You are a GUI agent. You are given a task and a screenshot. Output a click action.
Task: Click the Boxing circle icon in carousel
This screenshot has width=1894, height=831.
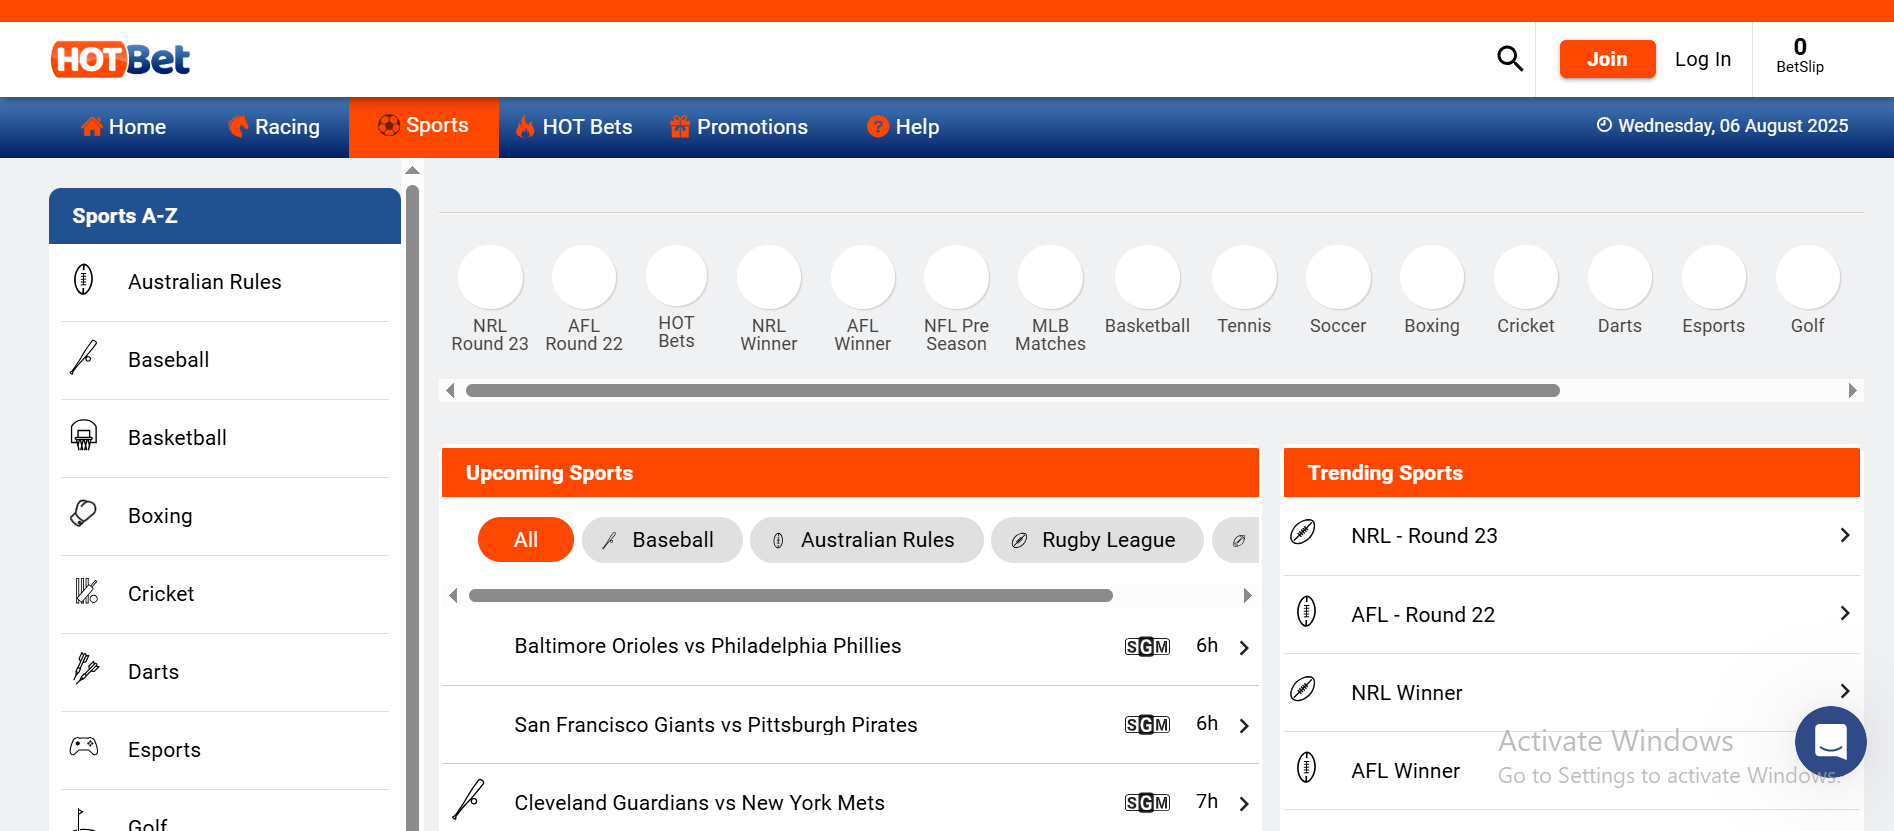pyautogui.click(x=1432, y=277)
